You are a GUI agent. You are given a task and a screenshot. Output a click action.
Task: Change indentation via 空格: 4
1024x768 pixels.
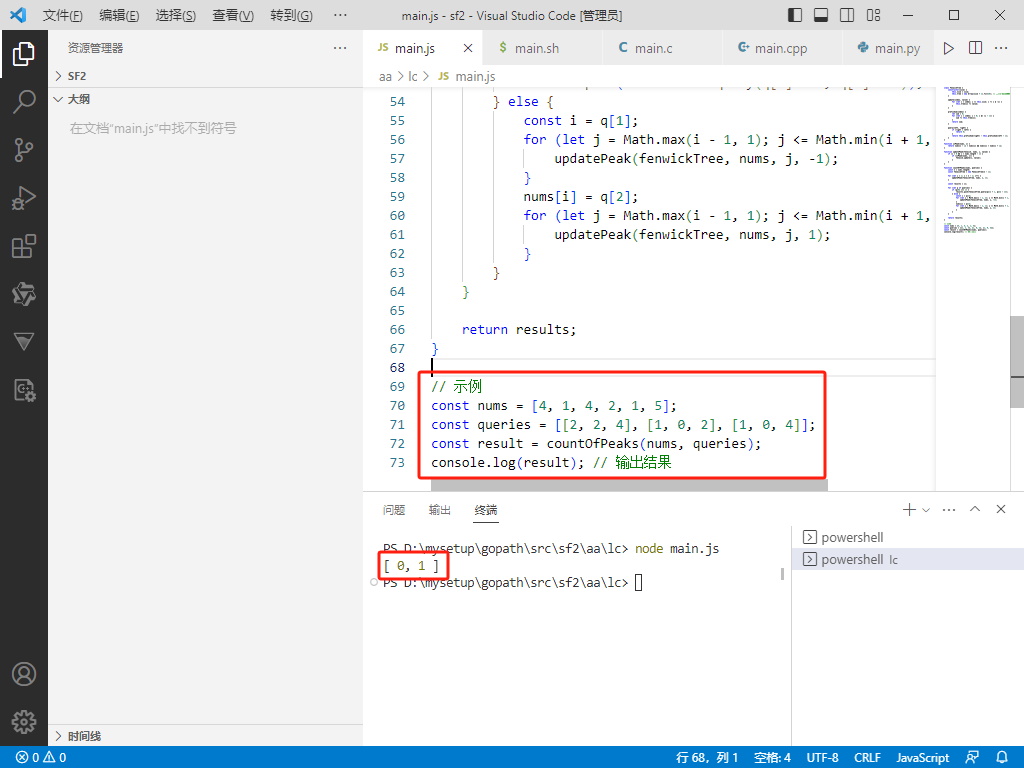[772, 758]
